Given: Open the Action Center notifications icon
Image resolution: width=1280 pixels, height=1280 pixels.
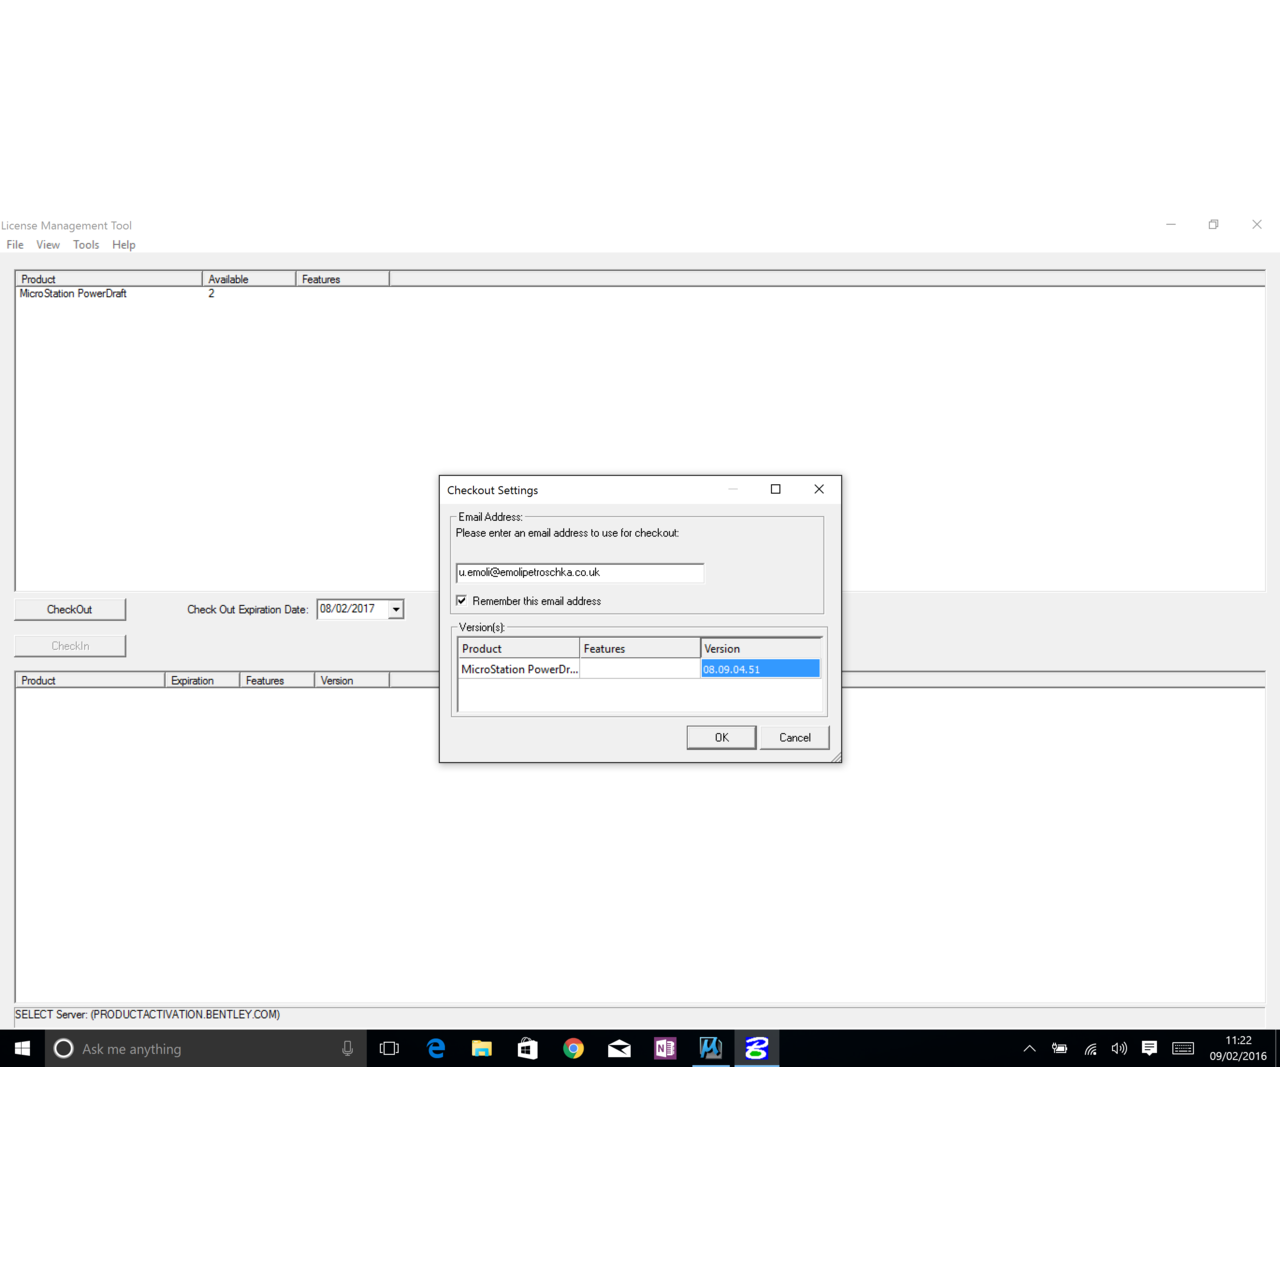Looking at the screenshot, I should pos(1149,1048).
